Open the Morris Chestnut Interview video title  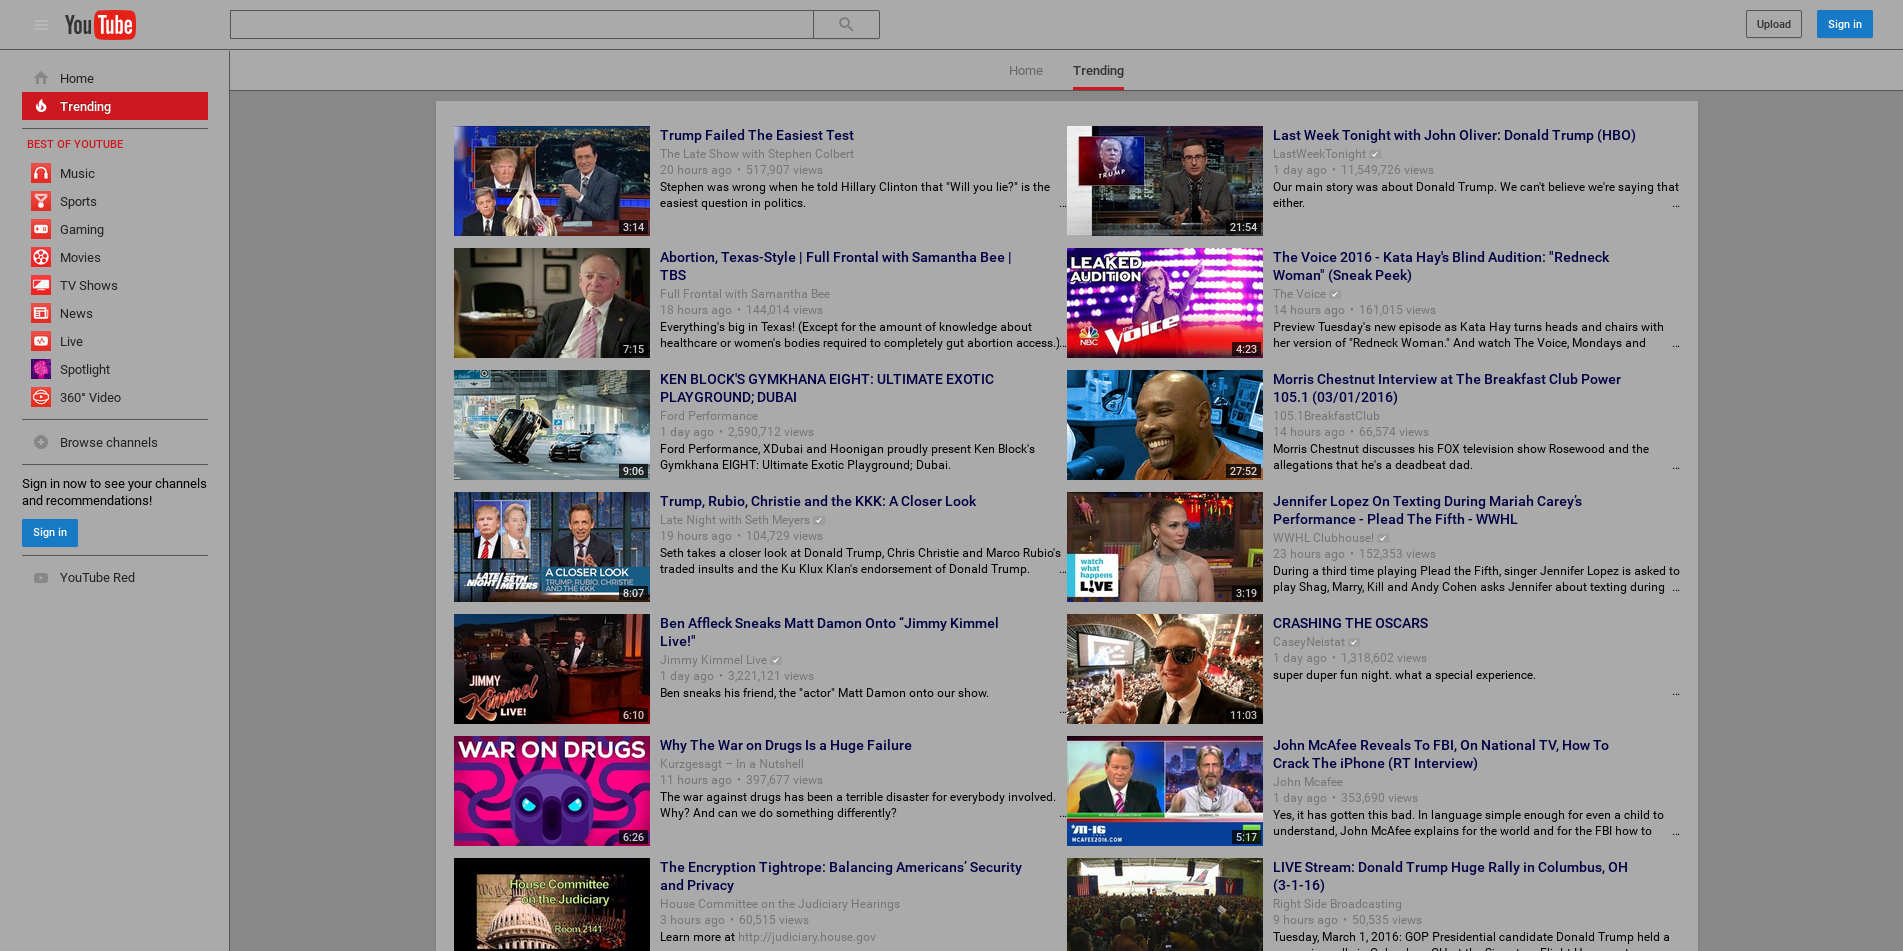(1447, 388)
